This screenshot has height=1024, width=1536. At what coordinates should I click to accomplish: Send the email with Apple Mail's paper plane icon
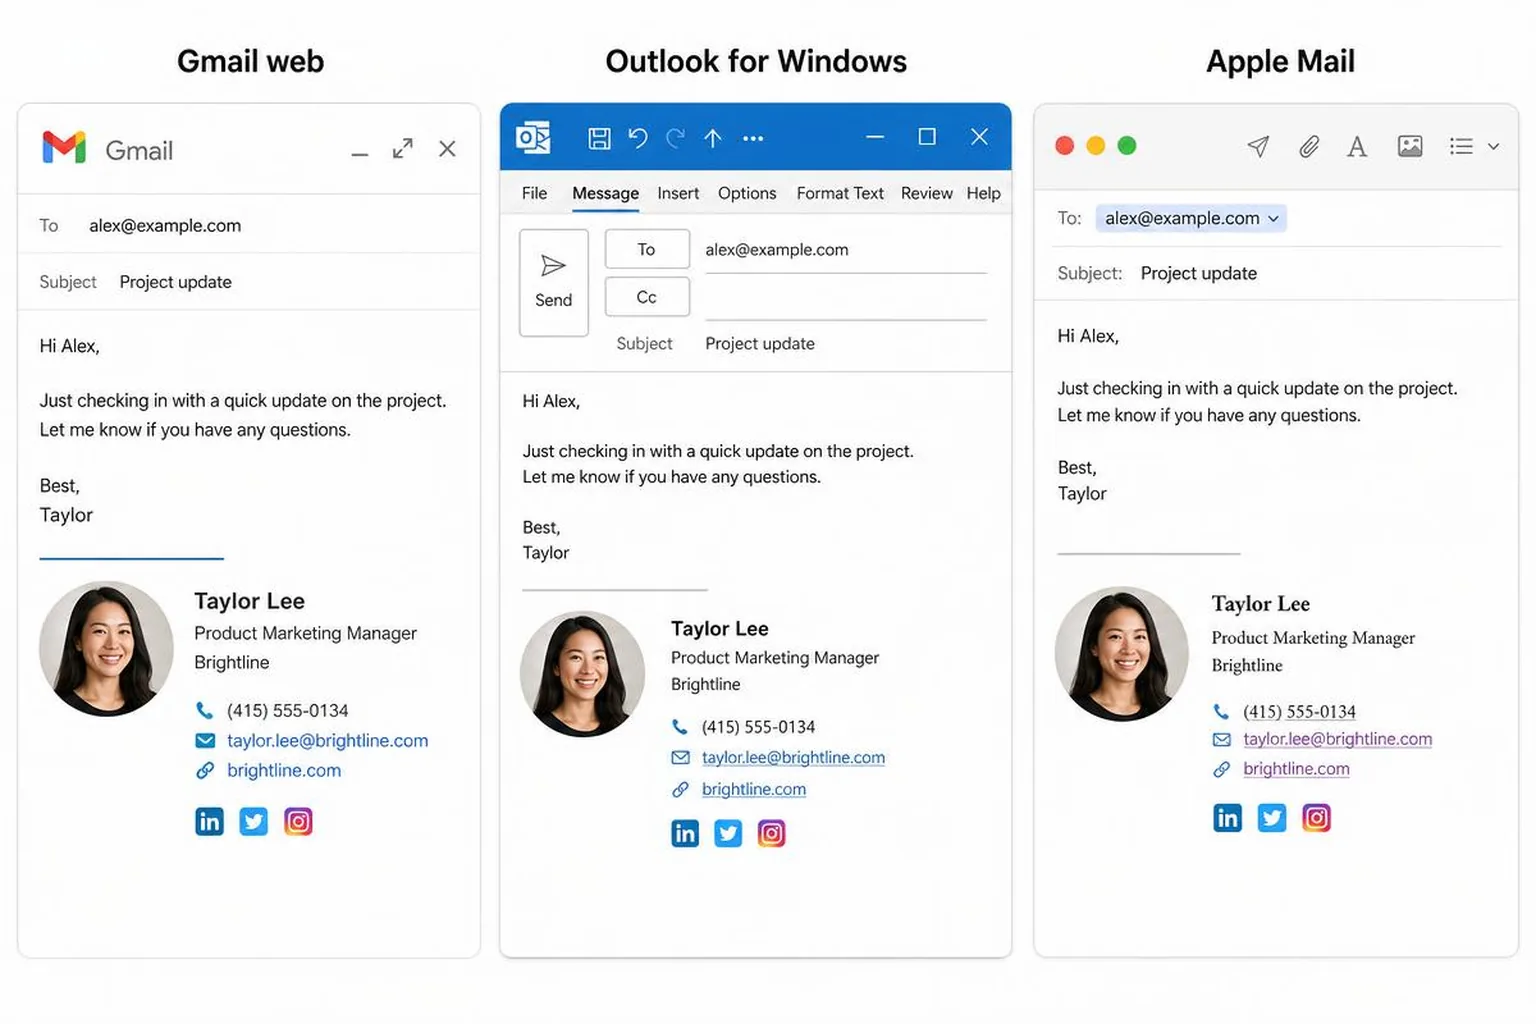pos(1258,146)
